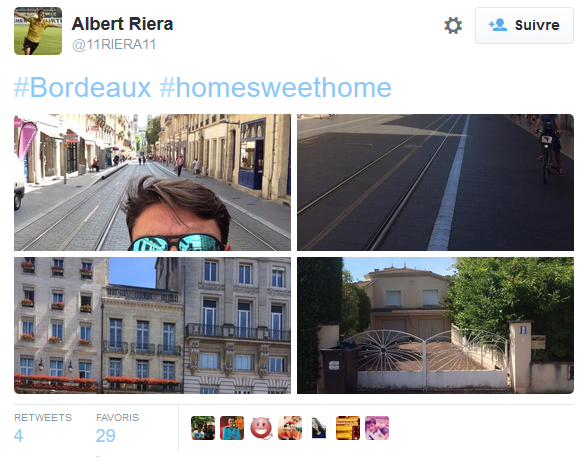Open the #homesweethome hashtag

click(275, 88)
